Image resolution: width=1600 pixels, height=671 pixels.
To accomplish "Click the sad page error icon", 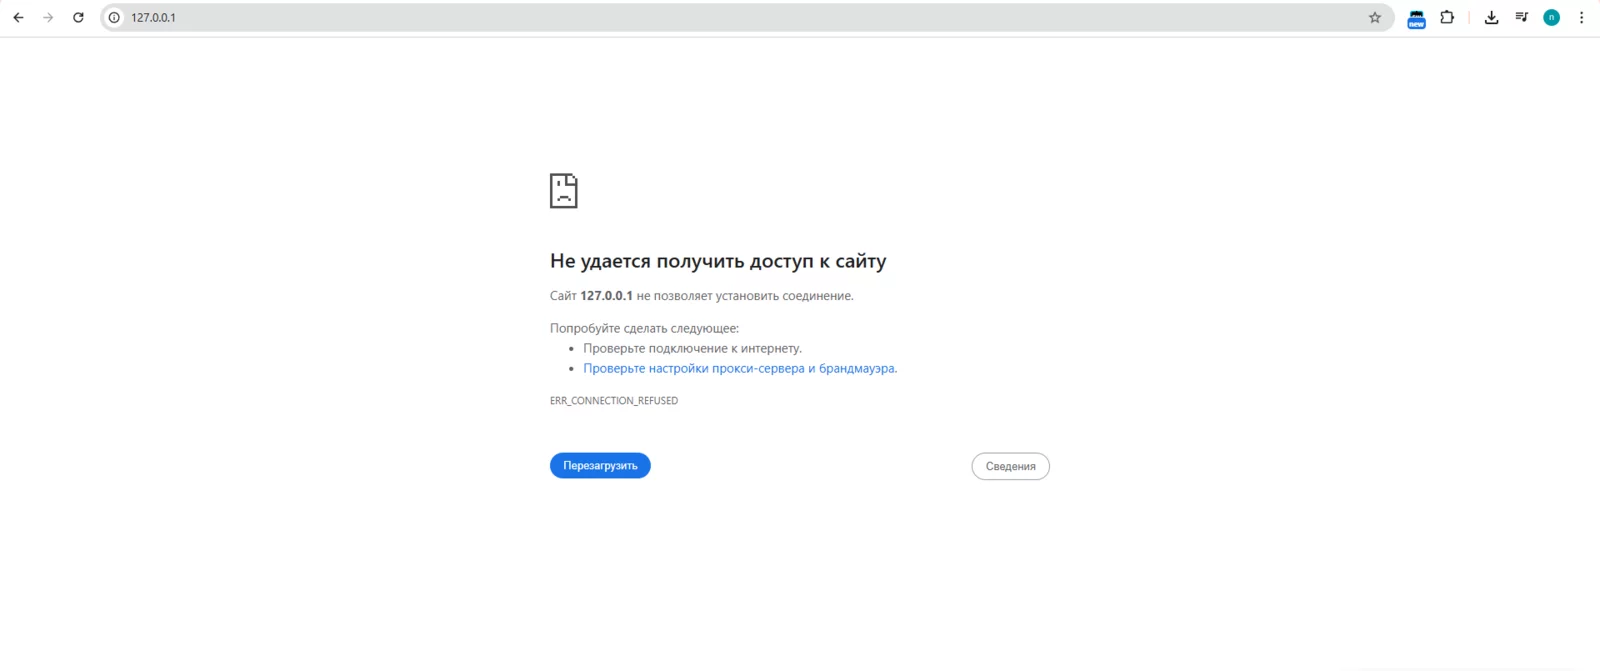I will pos(564,191).
